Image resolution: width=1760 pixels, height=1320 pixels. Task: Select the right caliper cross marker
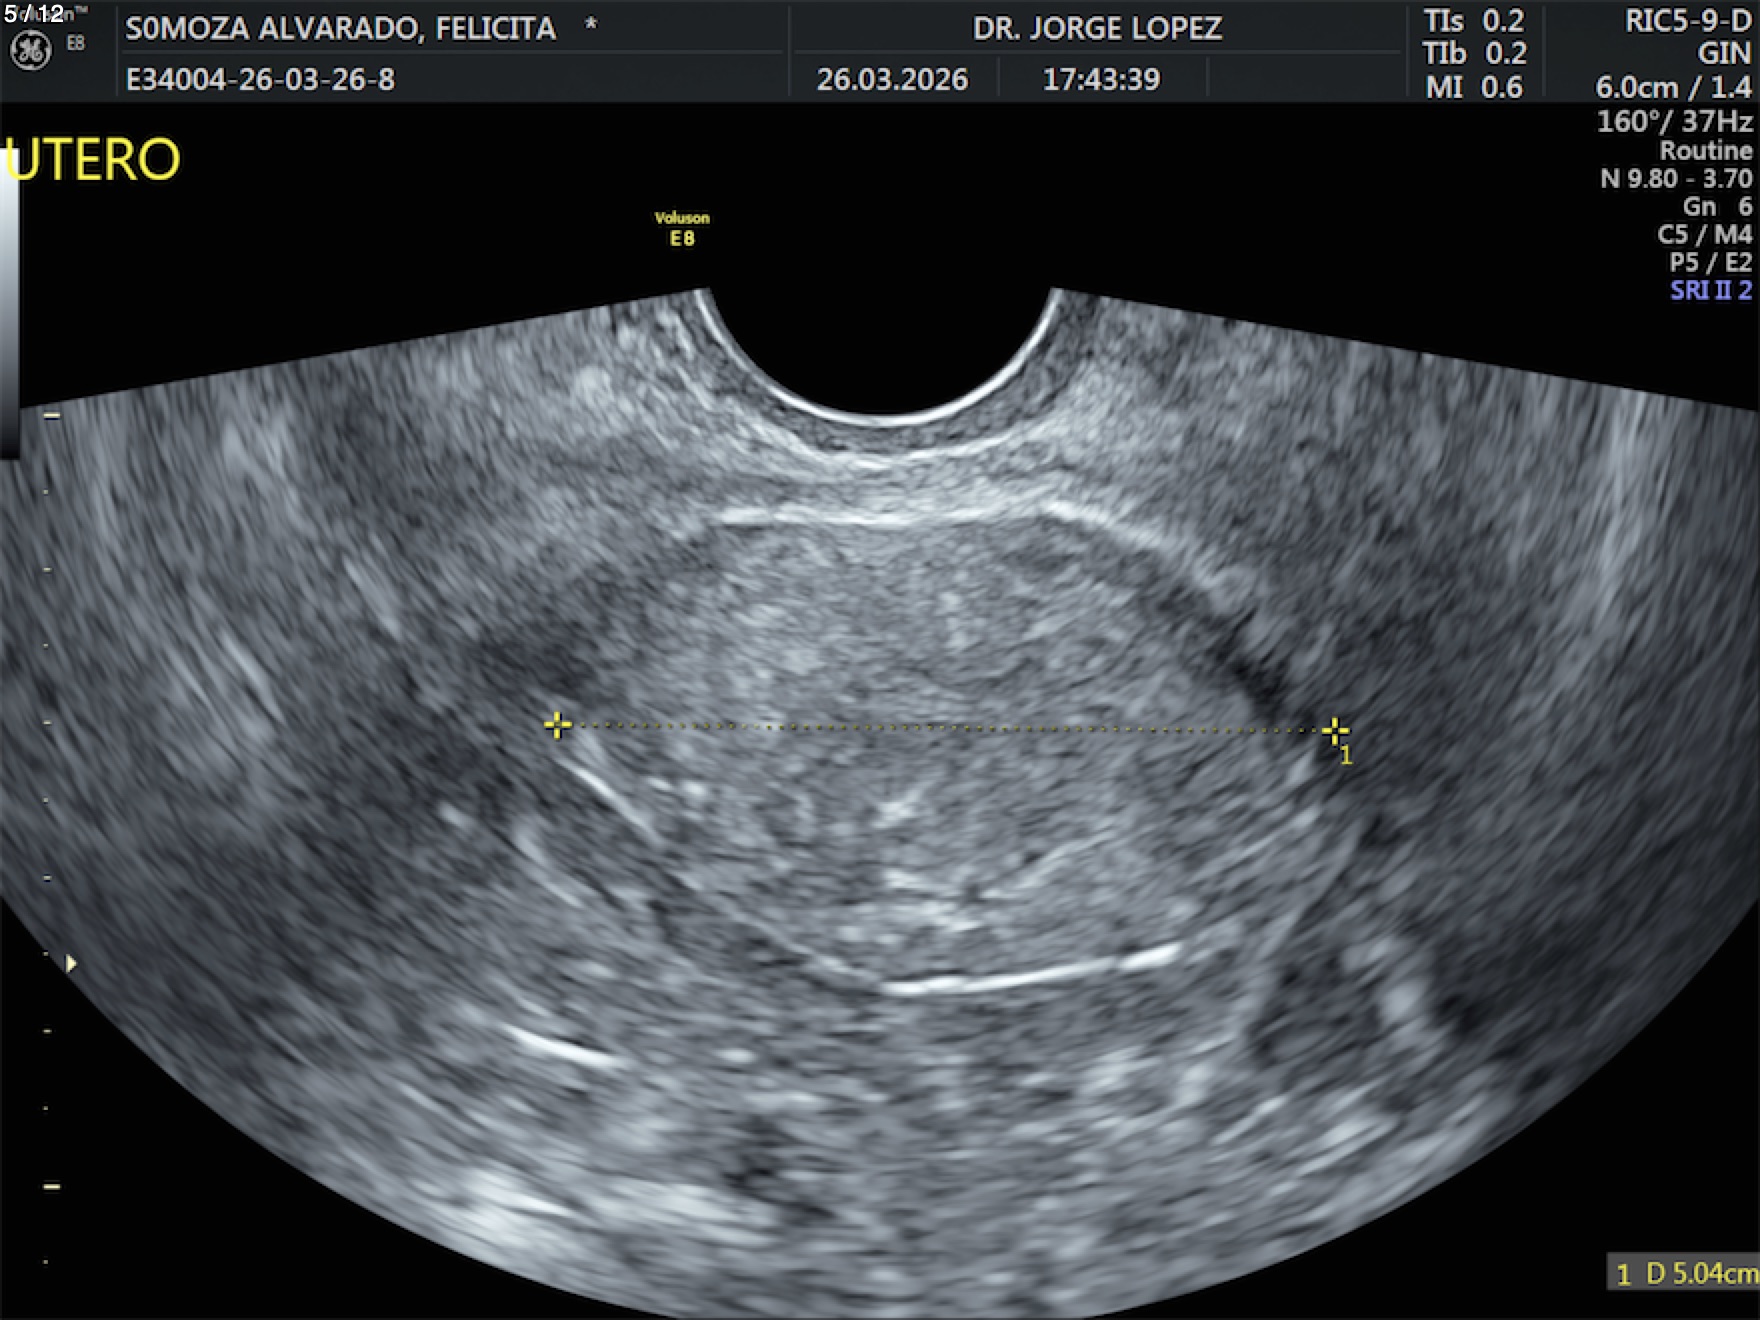[x=1334, y=731]
